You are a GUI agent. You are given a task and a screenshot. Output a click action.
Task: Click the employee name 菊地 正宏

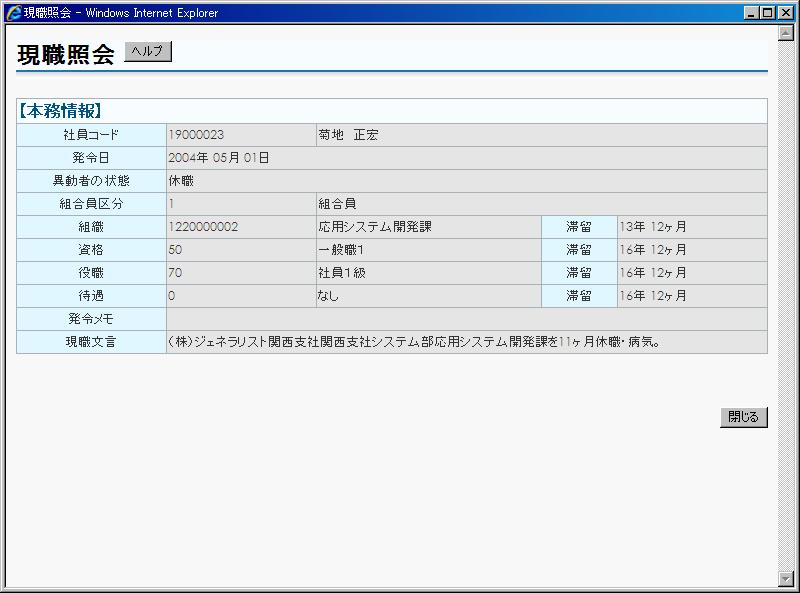point(348,135)
